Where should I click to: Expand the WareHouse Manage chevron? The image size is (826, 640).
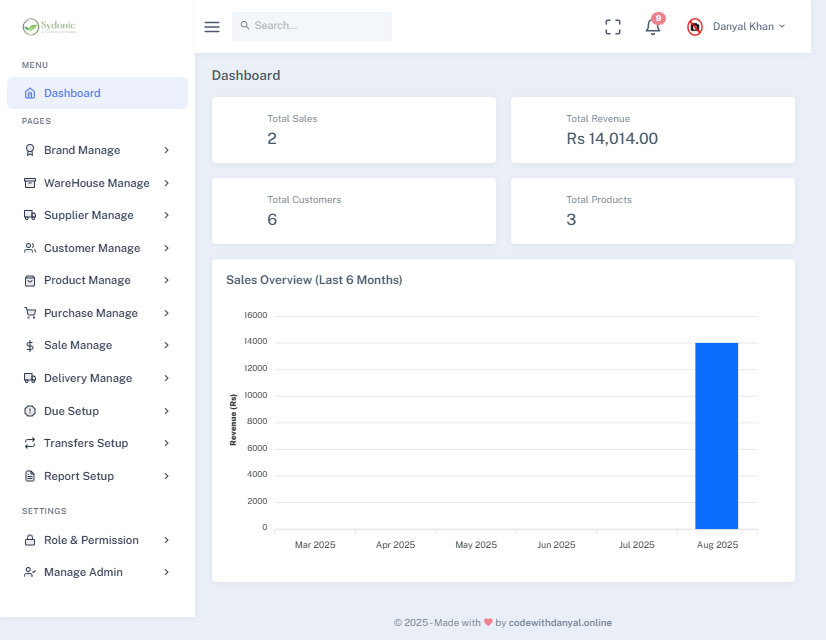166,183
